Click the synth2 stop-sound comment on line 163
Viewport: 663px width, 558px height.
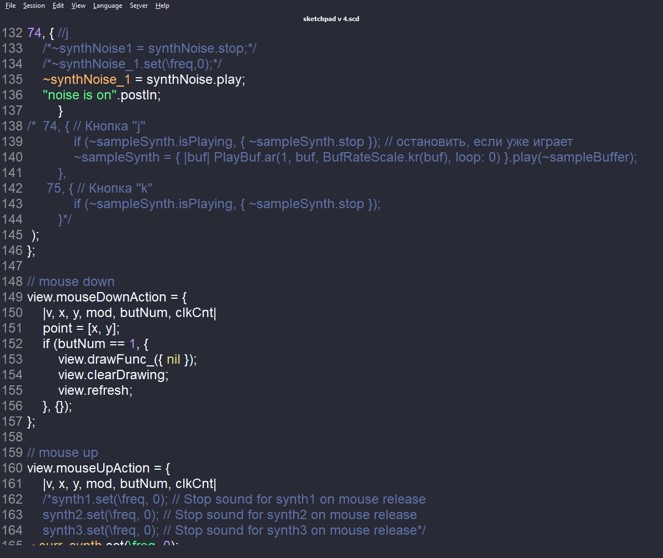[x=230, y=515]
